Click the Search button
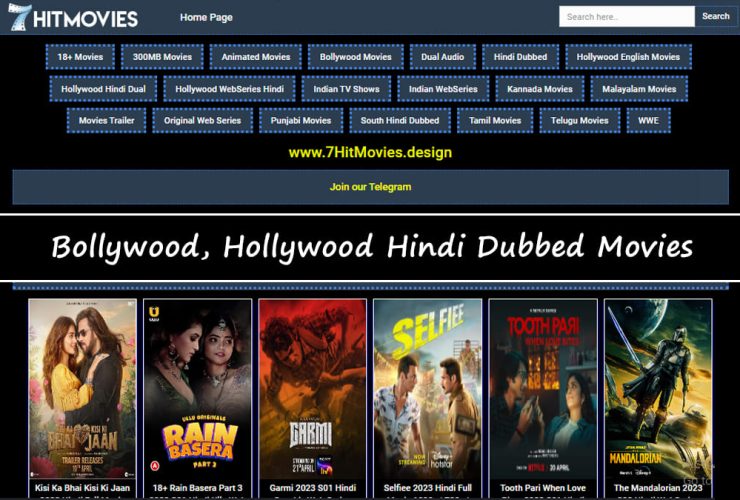740x500 pixels. tap(715, 16)
